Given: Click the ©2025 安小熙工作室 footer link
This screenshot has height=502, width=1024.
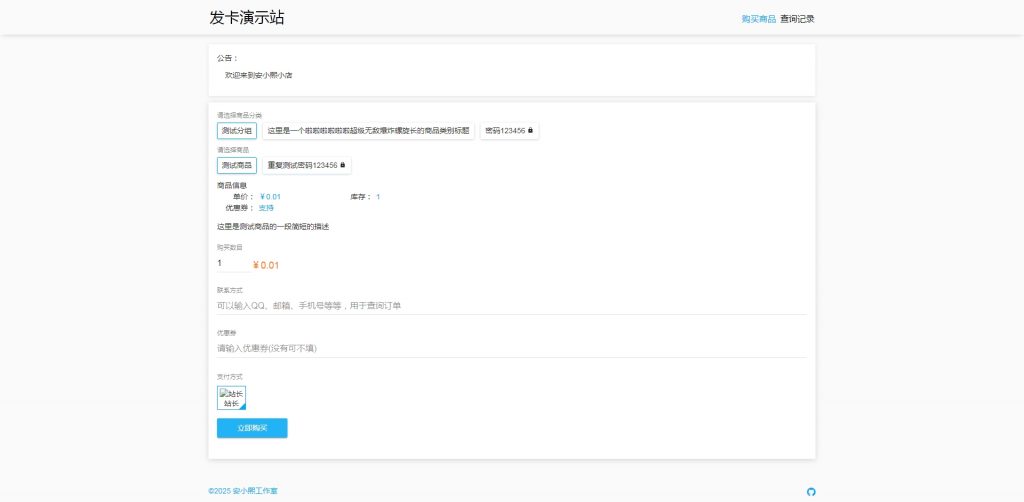Looking at the screenshot, I should point(243,491).
